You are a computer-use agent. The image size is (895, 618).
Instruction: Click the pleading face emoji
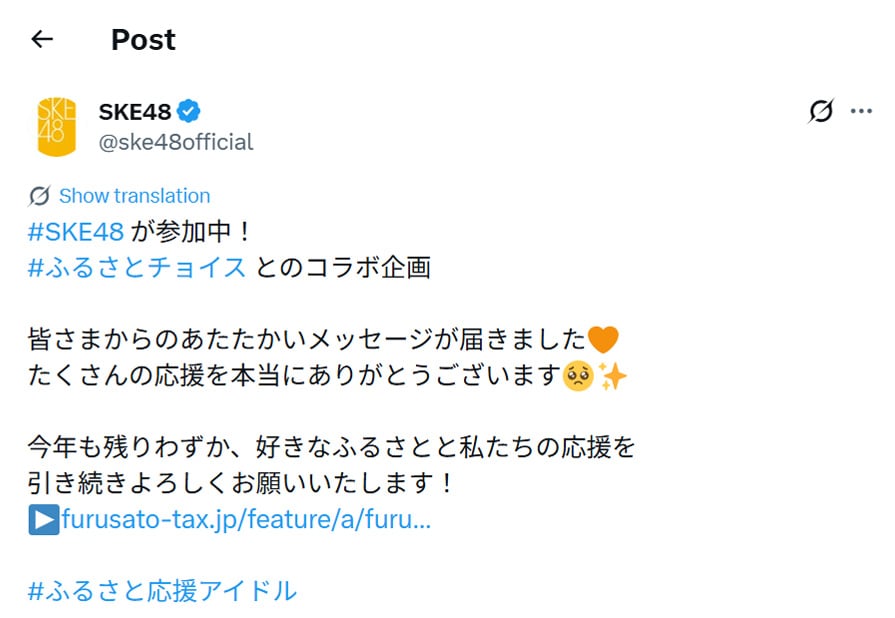coord(578,376)
